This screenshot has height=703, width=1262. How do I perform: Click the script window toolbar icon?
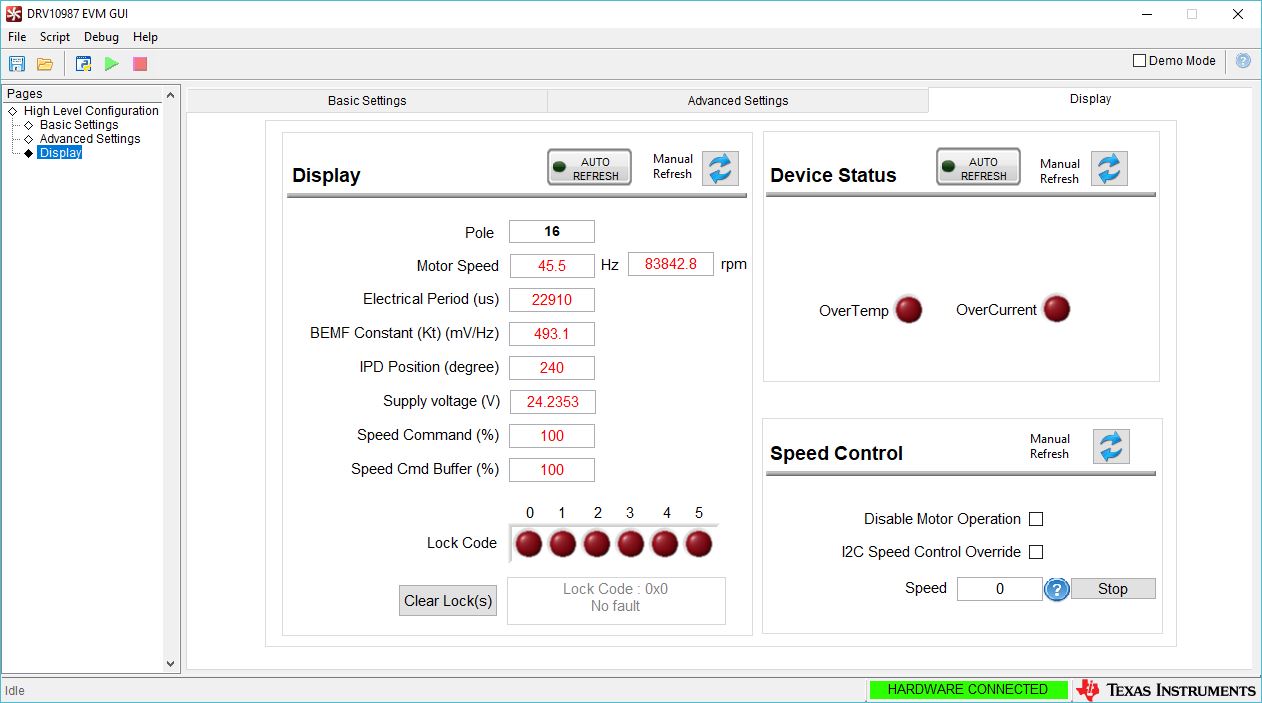pyautogui.click(x=84, y=64)
